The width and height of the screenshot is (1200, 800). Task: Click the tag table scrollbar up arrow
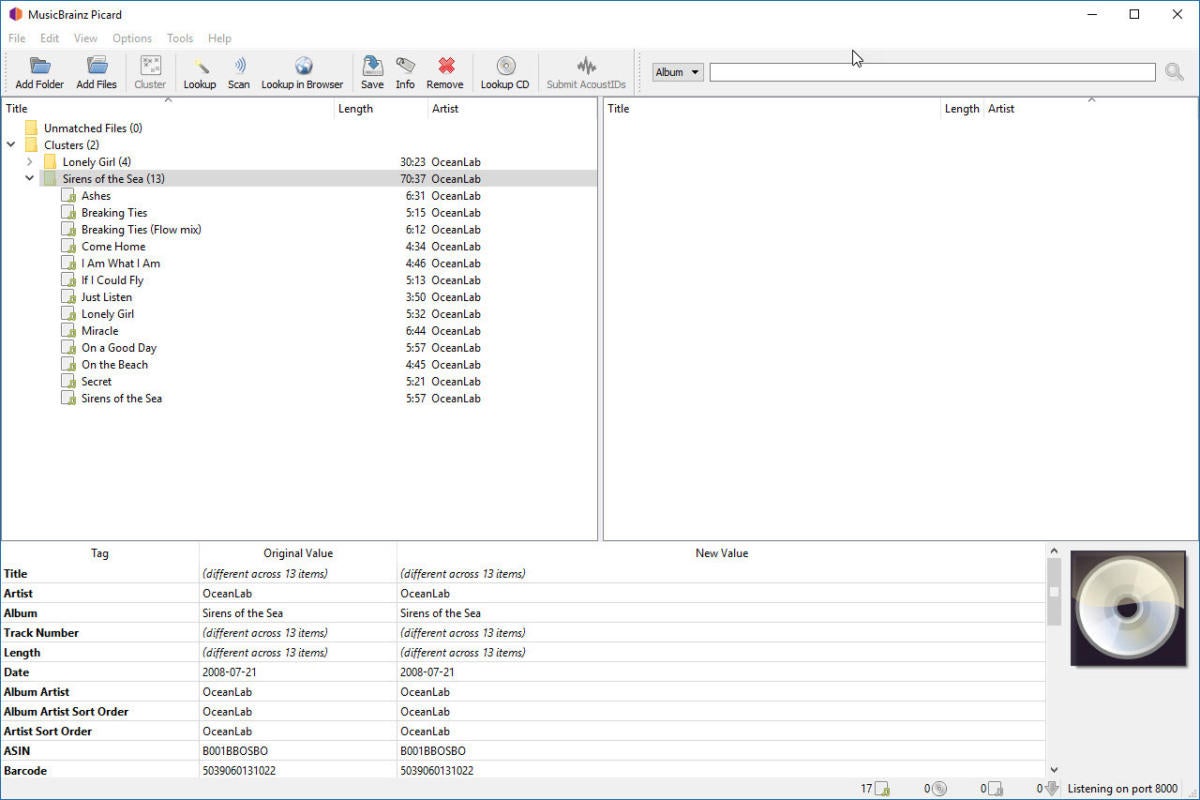pos(1054,551)
